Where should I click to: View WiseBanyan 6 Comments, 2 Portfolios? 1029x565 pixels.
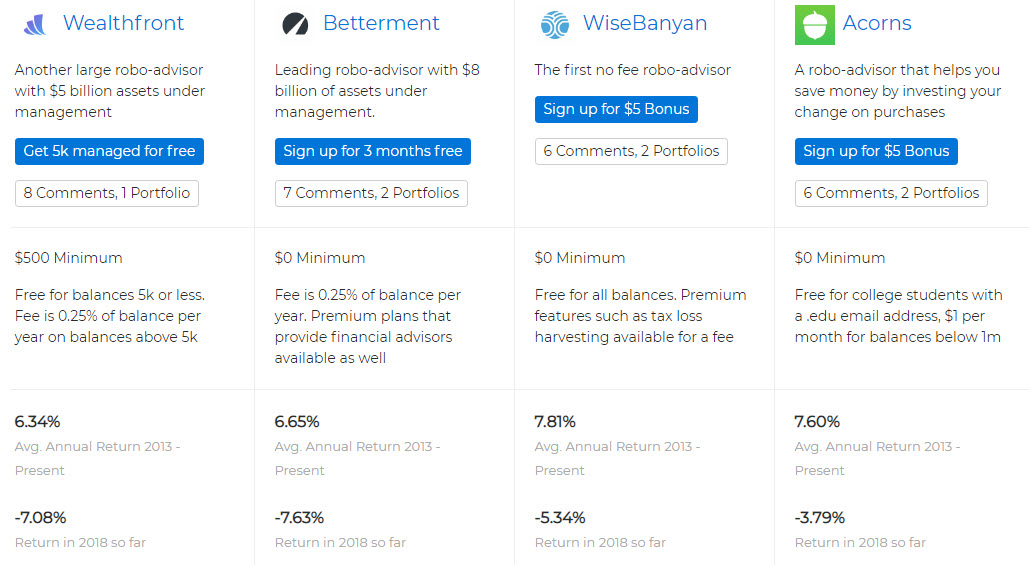631,151
